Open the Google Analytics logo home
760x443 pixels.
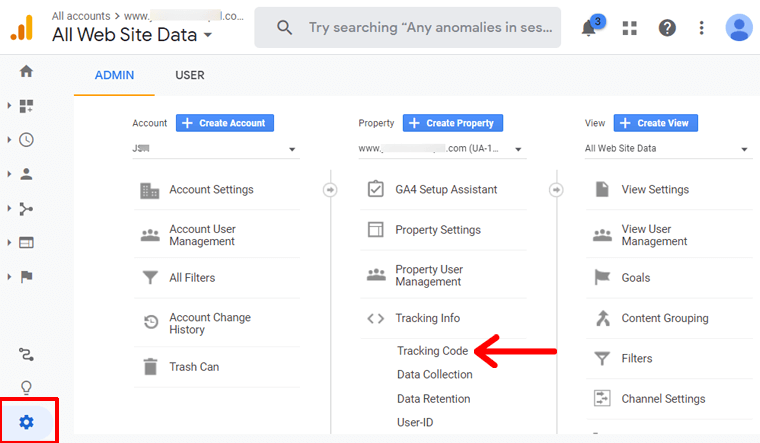22,28
